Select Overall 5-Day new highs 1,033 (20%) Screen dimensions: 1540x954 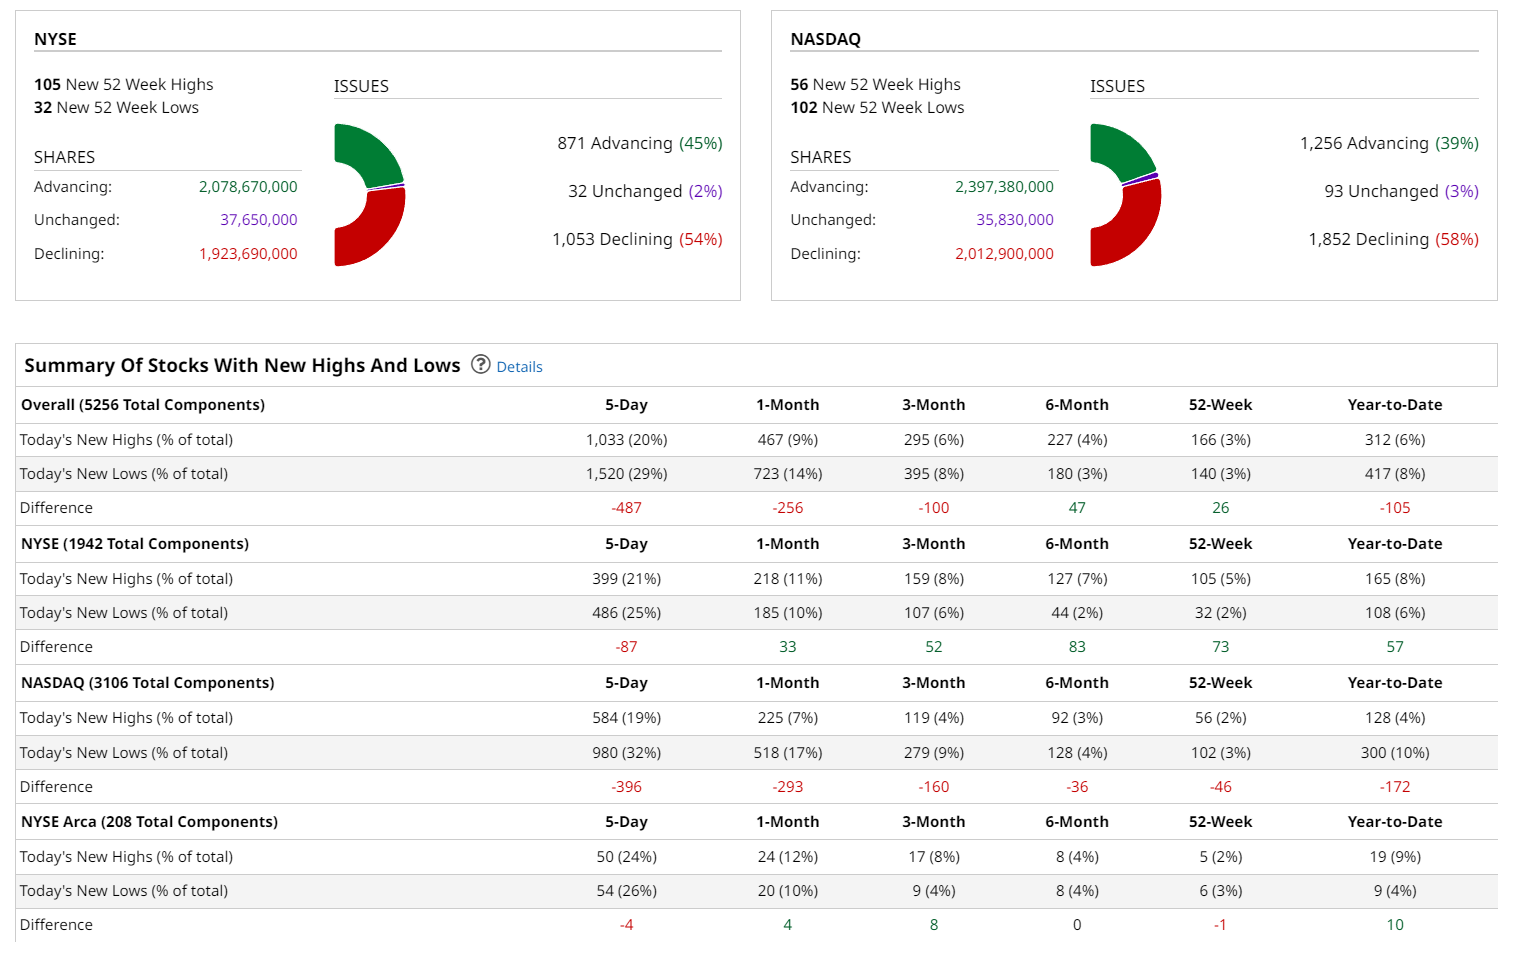point(626,440)
